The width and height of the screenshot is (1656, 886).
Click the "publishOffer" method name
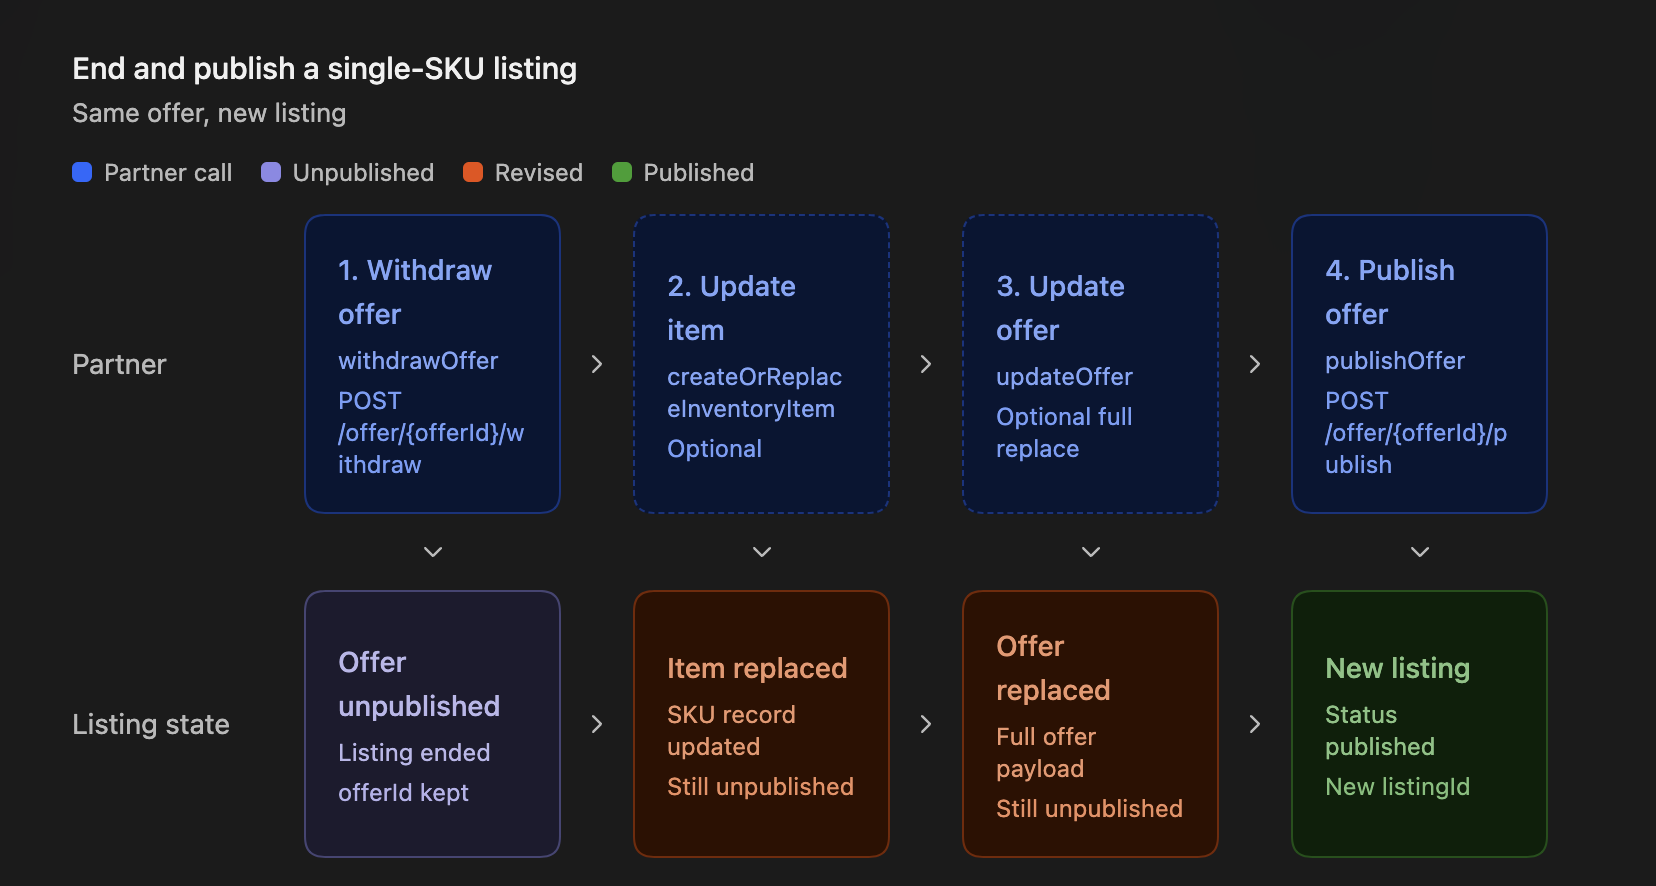pos(1395,361)
